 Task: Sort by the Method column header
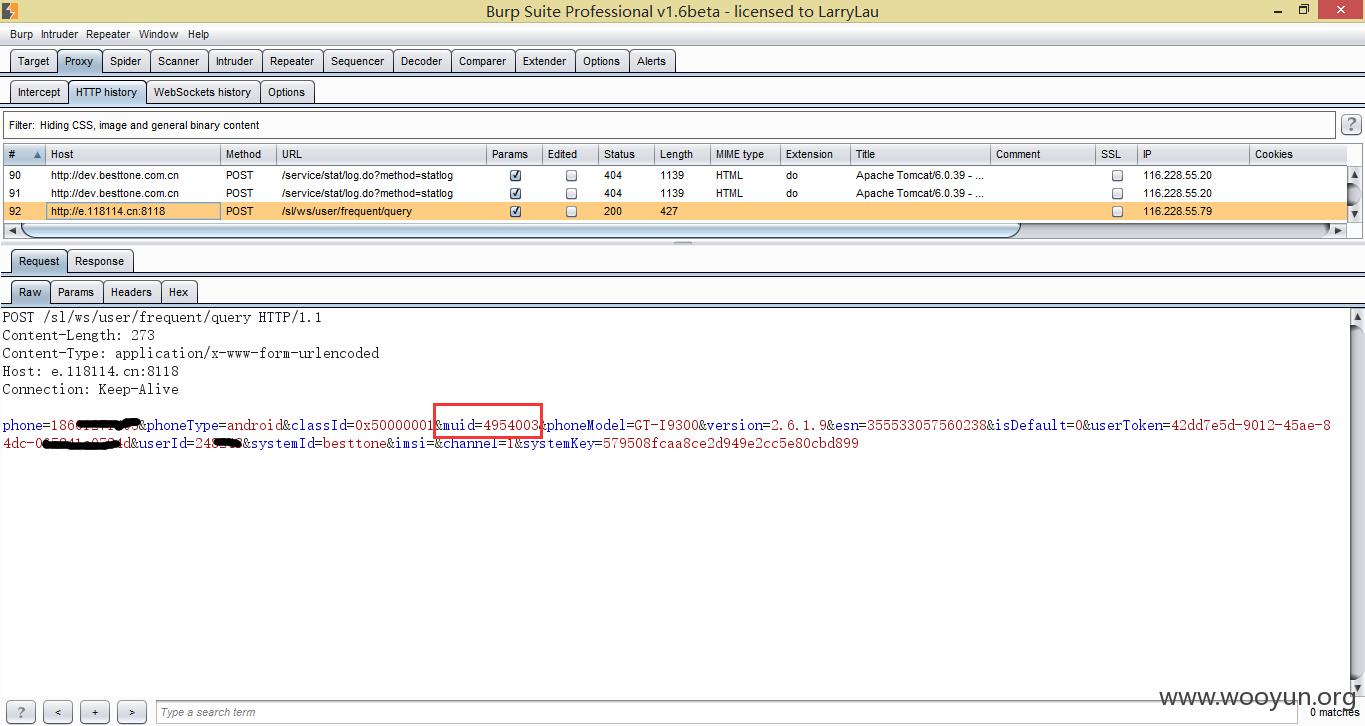[248, 154]
